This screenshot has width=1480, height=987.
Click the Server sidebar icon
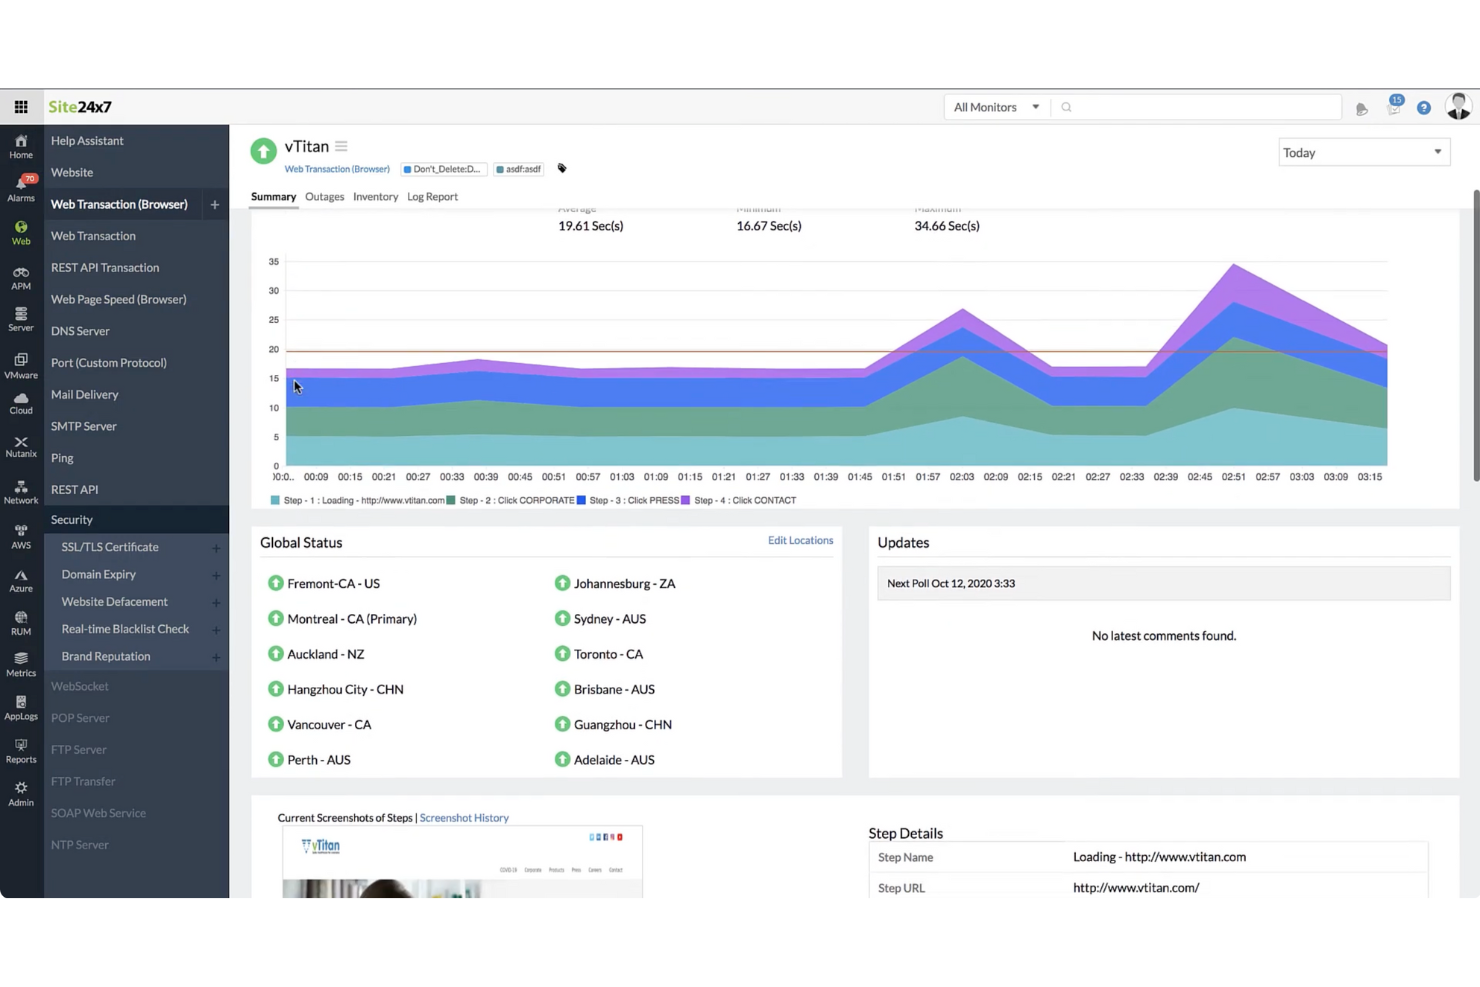[20, 319]
